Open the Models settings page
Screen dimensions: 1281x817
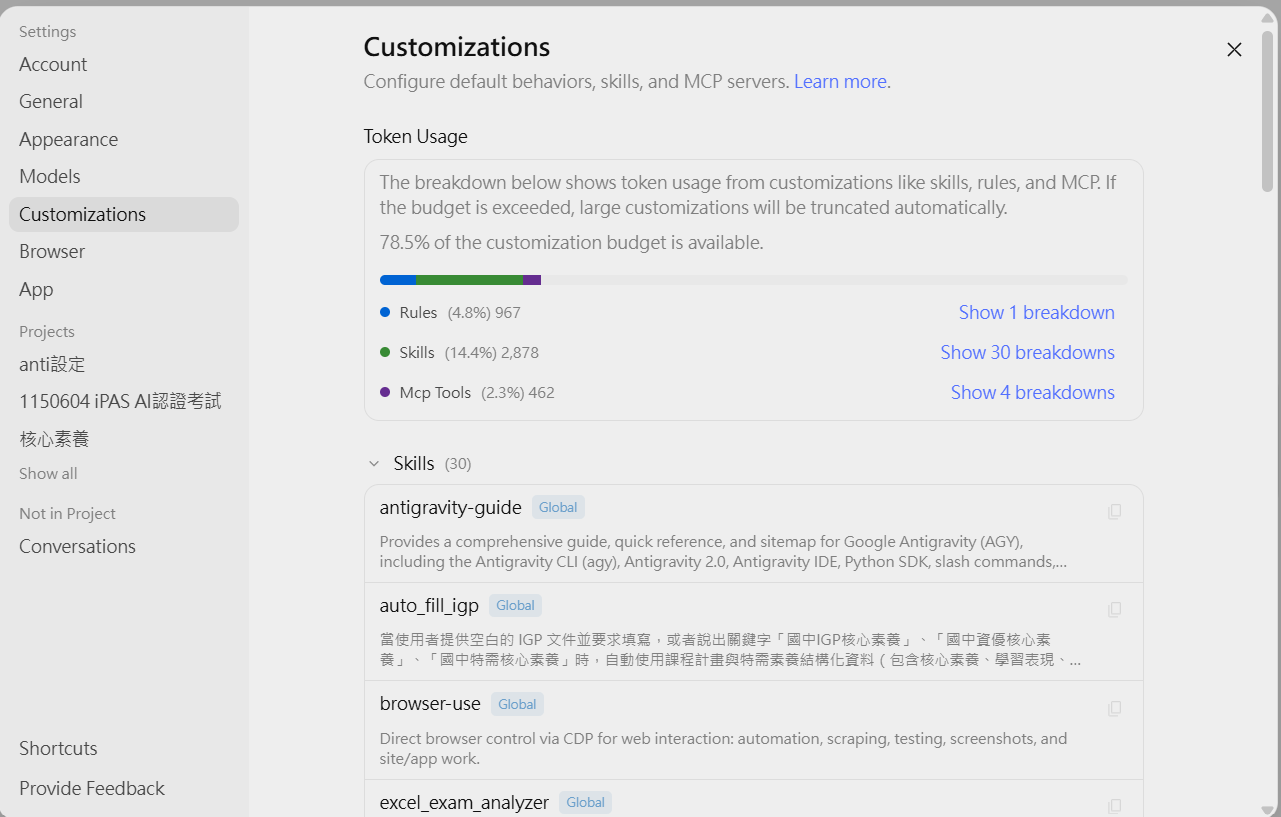(x=124, y=176)
